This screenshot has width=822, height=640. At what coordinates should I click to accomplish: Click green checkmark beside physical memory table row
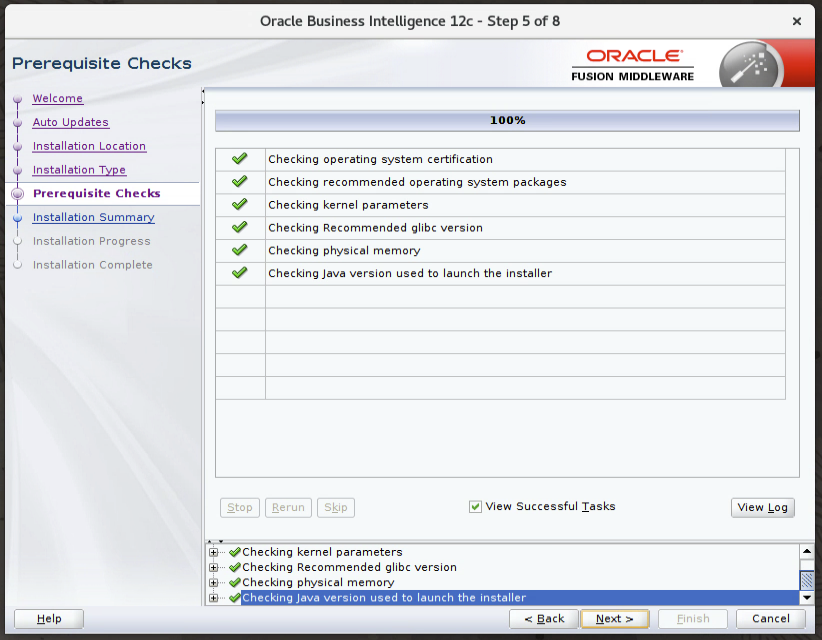click(240, 250)
